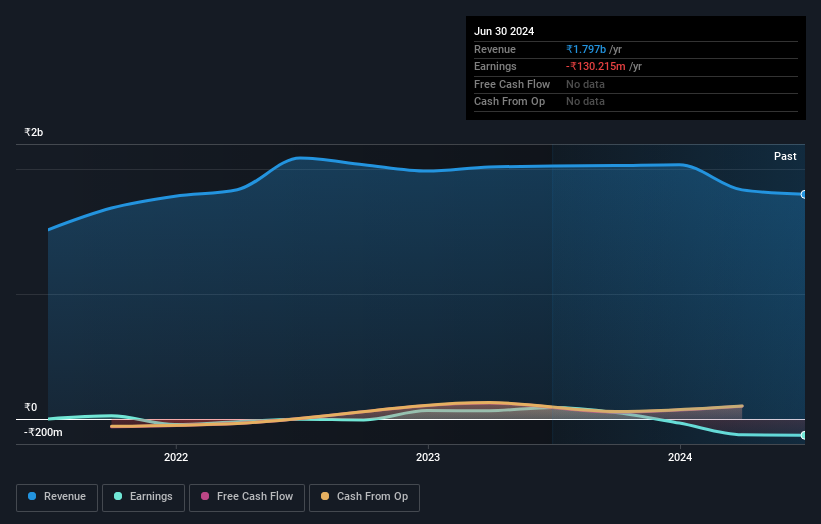Click the pink Free Cash Flow legend dot

coord(205,496)
